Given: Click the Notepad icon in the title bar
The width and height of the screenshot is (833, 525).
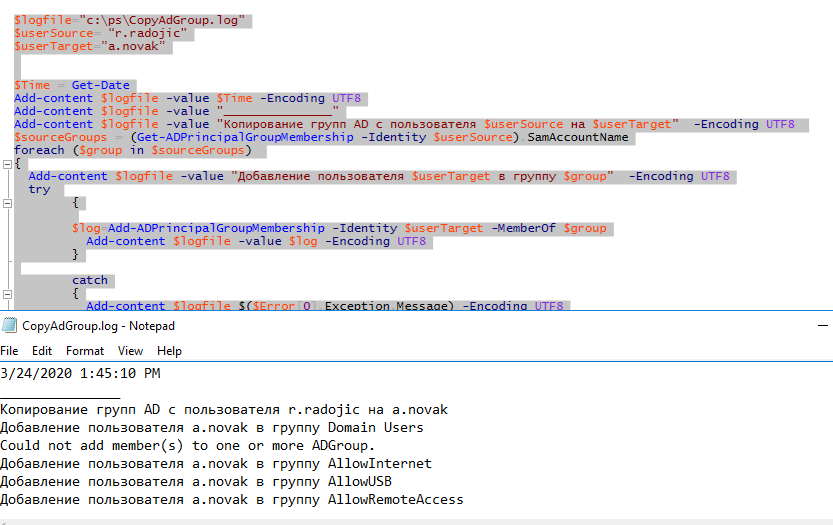Looking at the screenshot, I should (10, 325).
